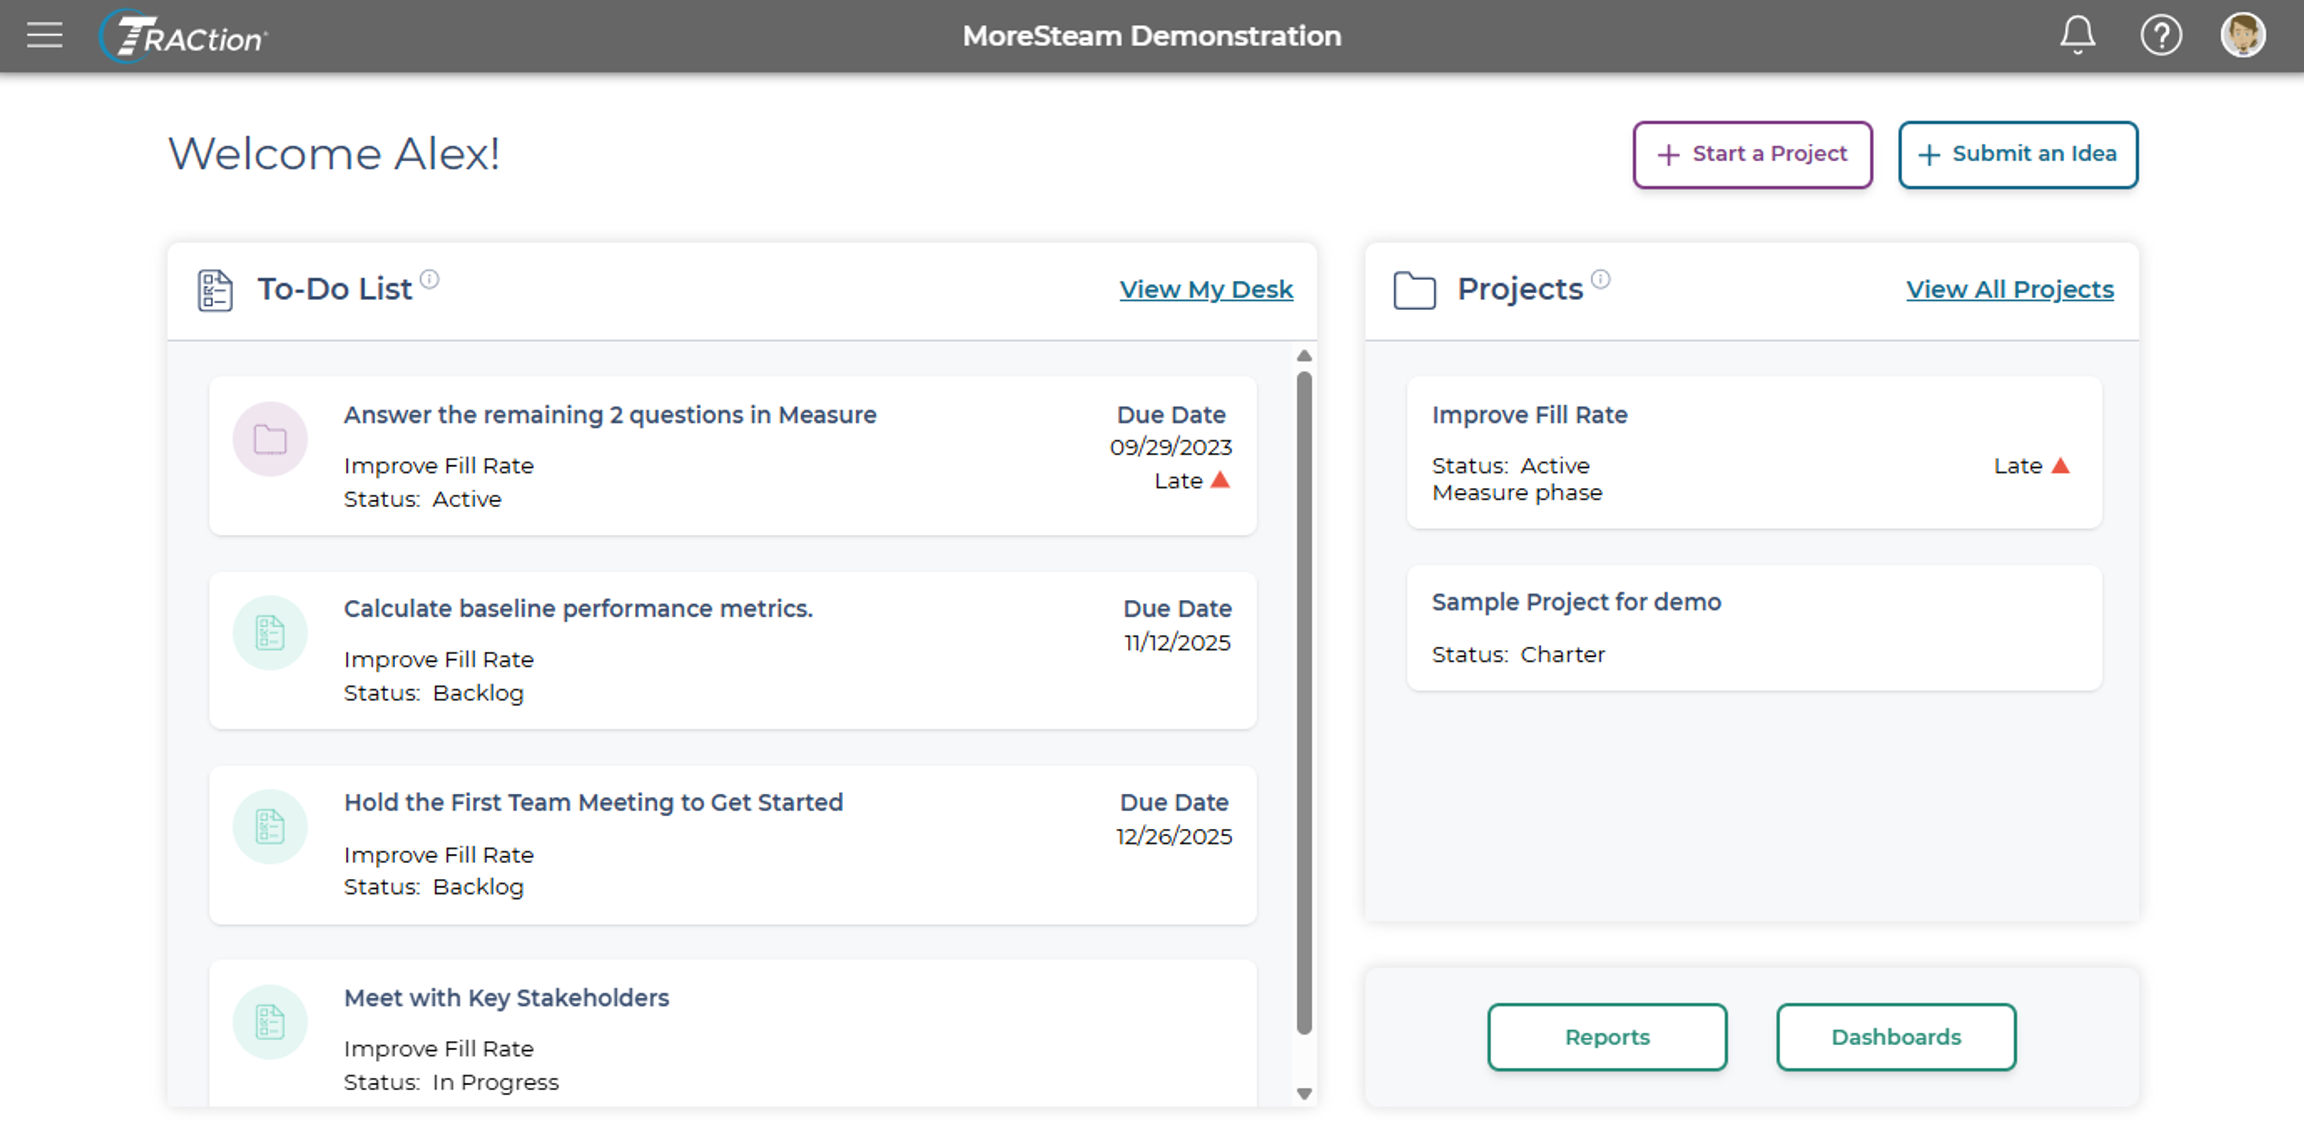
Task: Open the Improve Fill Rate project card
Action: click(x=1753, y=452)
